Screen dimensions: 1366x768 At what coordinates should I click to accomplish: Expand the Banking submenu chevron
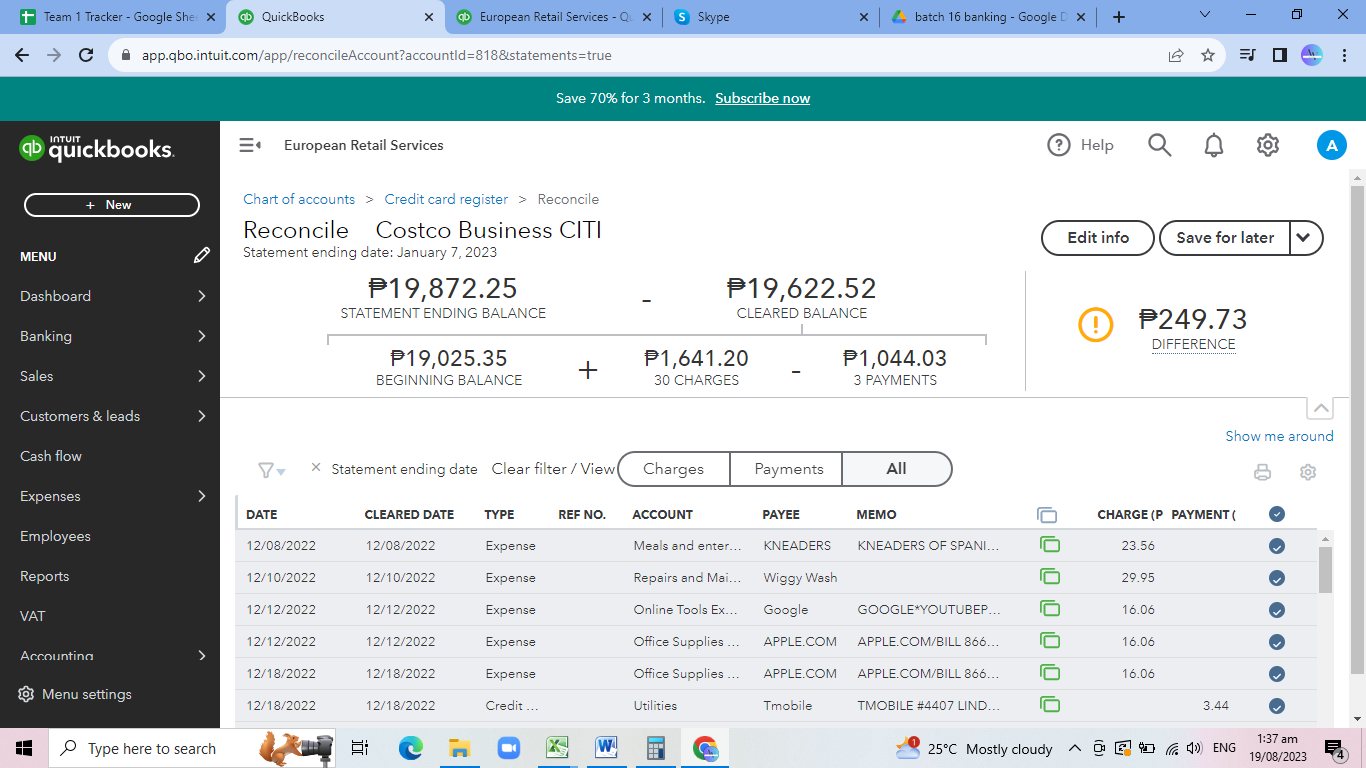pos(202,336)
